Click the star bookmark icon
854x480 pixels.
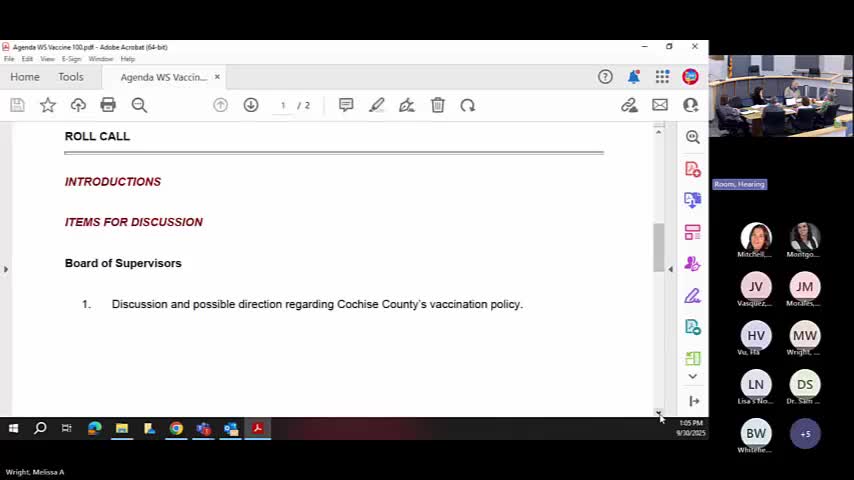click(48, 105)
